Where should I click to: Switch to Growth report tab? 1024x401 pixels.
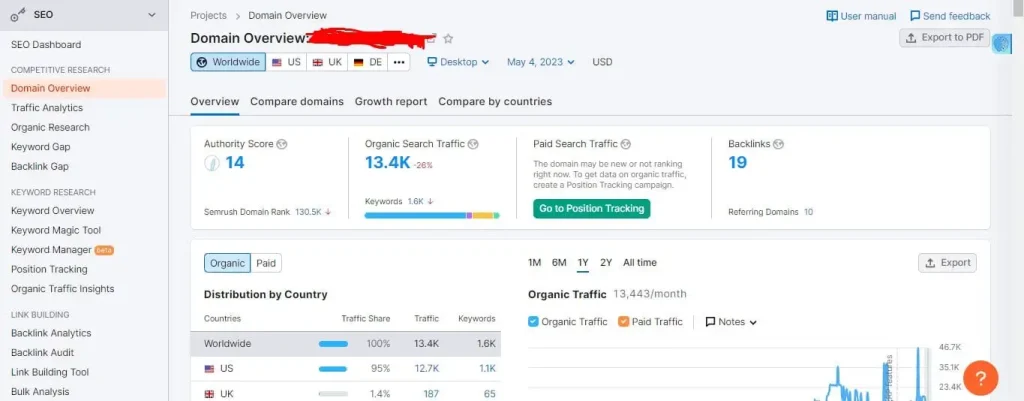coord(391,101)
